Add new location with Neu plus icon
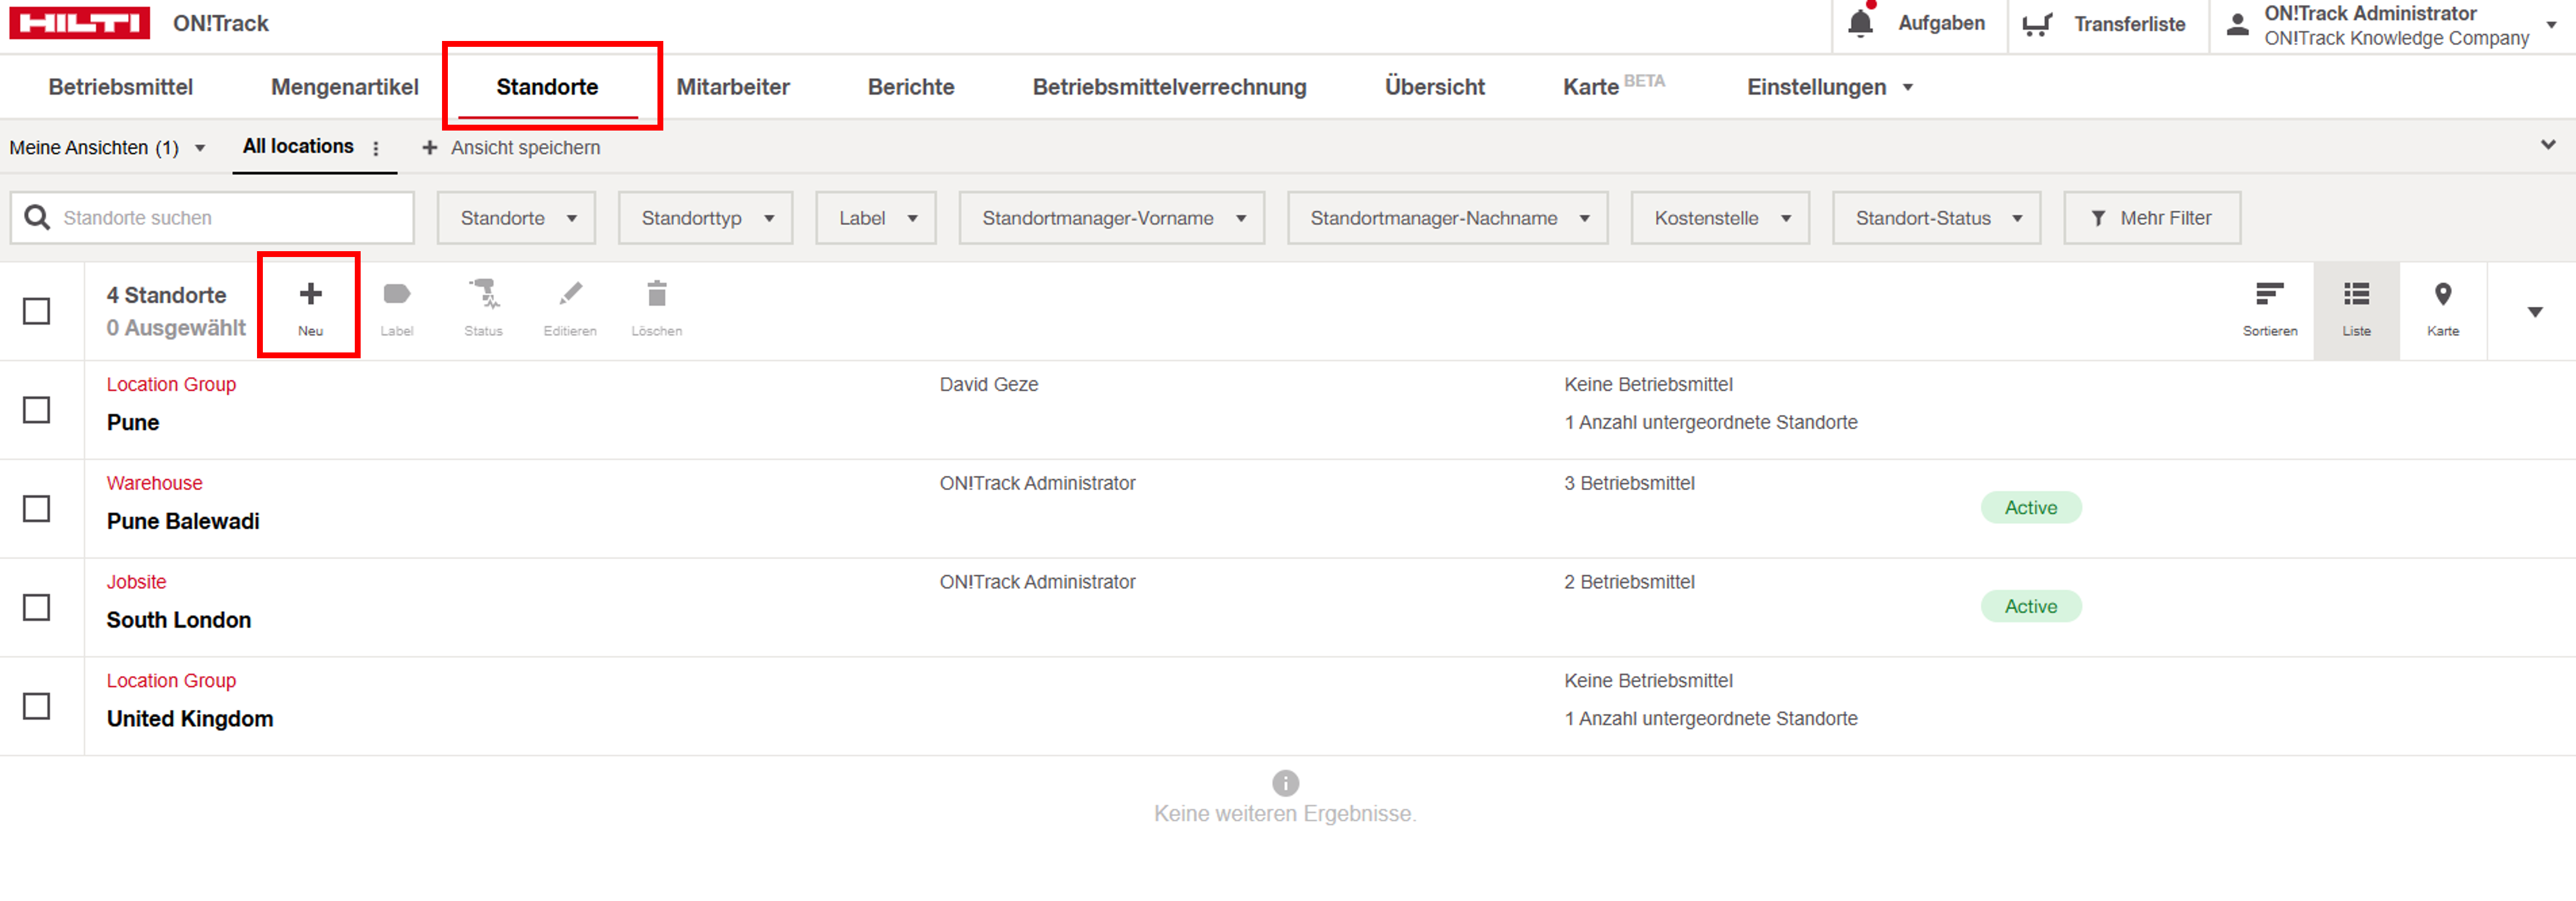Image resolution: width=2576 pixels, height=901 pixels. pyautogui.click(x=310, y=294)
